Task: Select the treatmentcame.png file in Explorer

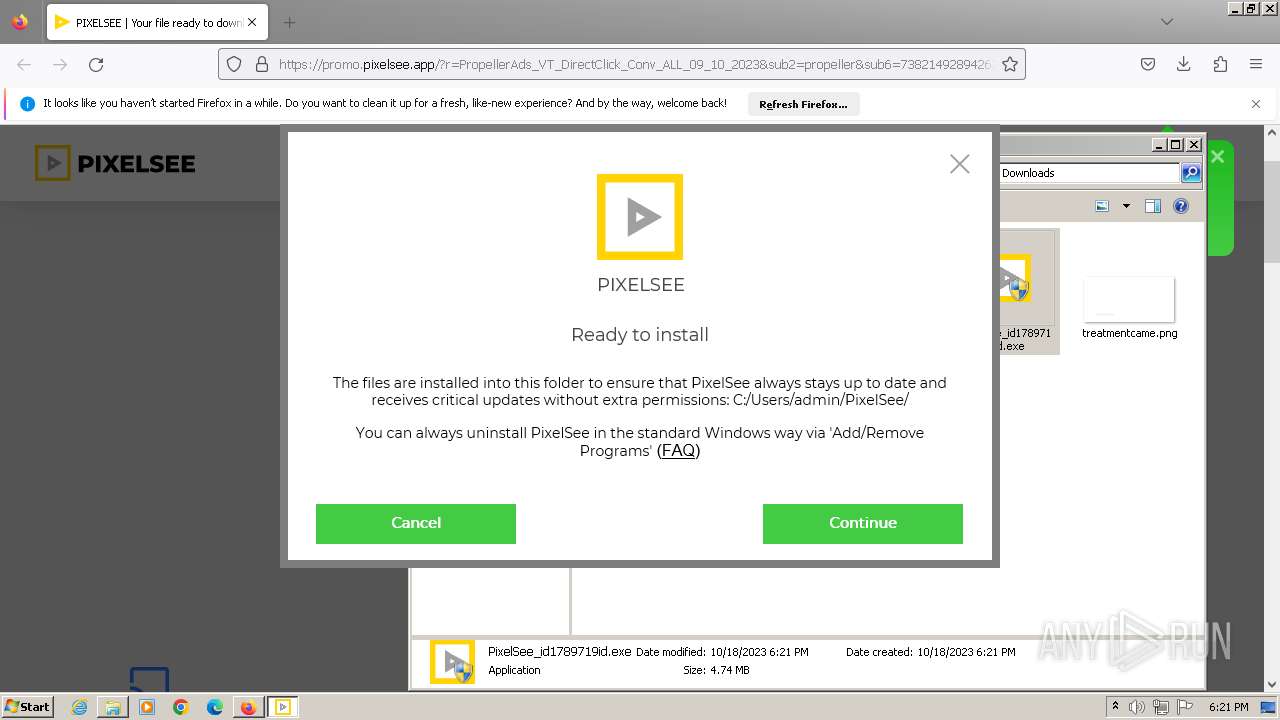Action: tap(1129, 310)
